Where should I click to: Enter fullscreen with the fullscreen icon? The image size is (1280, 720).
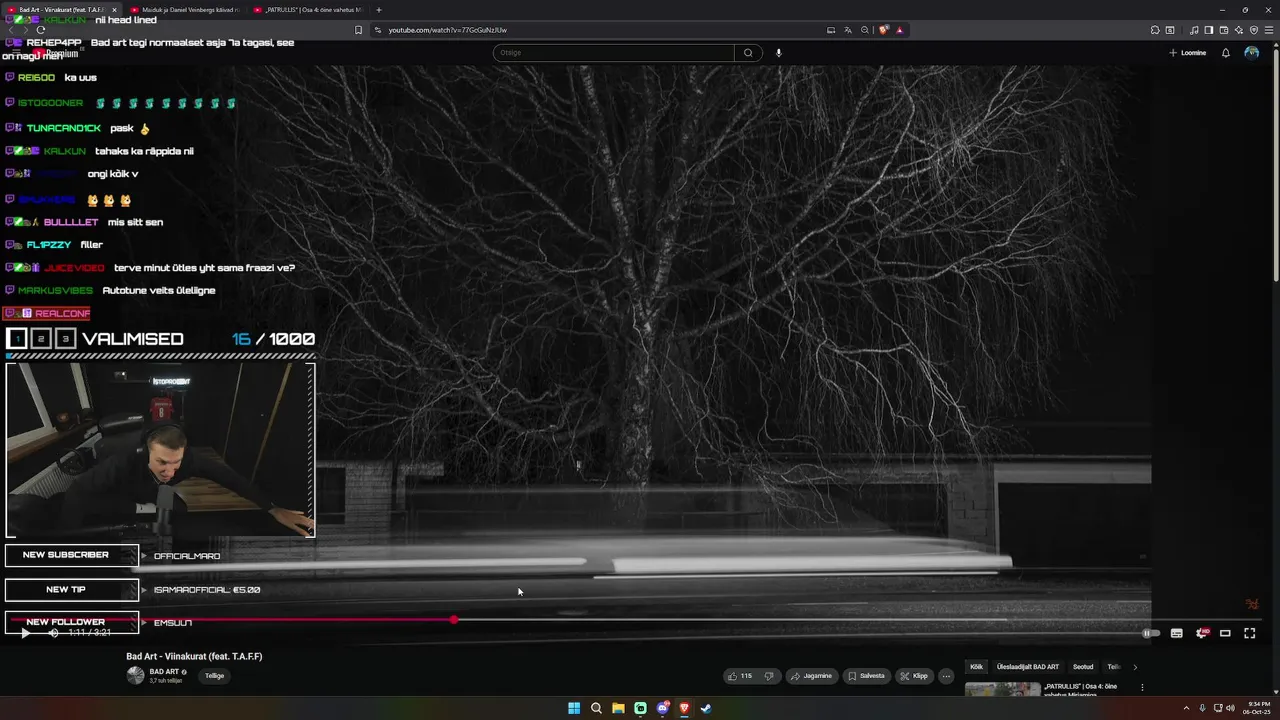coord(1250,633)
